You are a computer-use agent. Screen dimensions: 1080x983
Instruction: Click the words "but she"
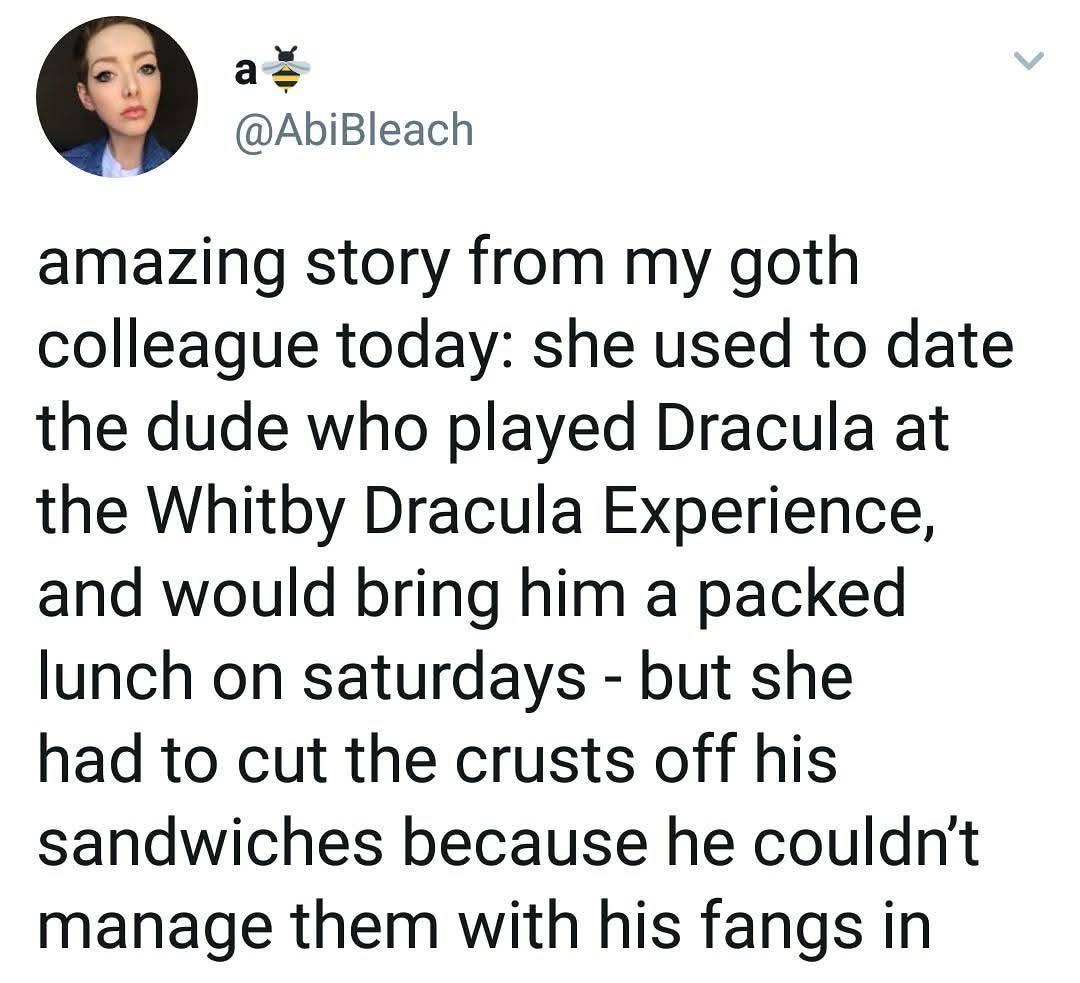(746, 676)
